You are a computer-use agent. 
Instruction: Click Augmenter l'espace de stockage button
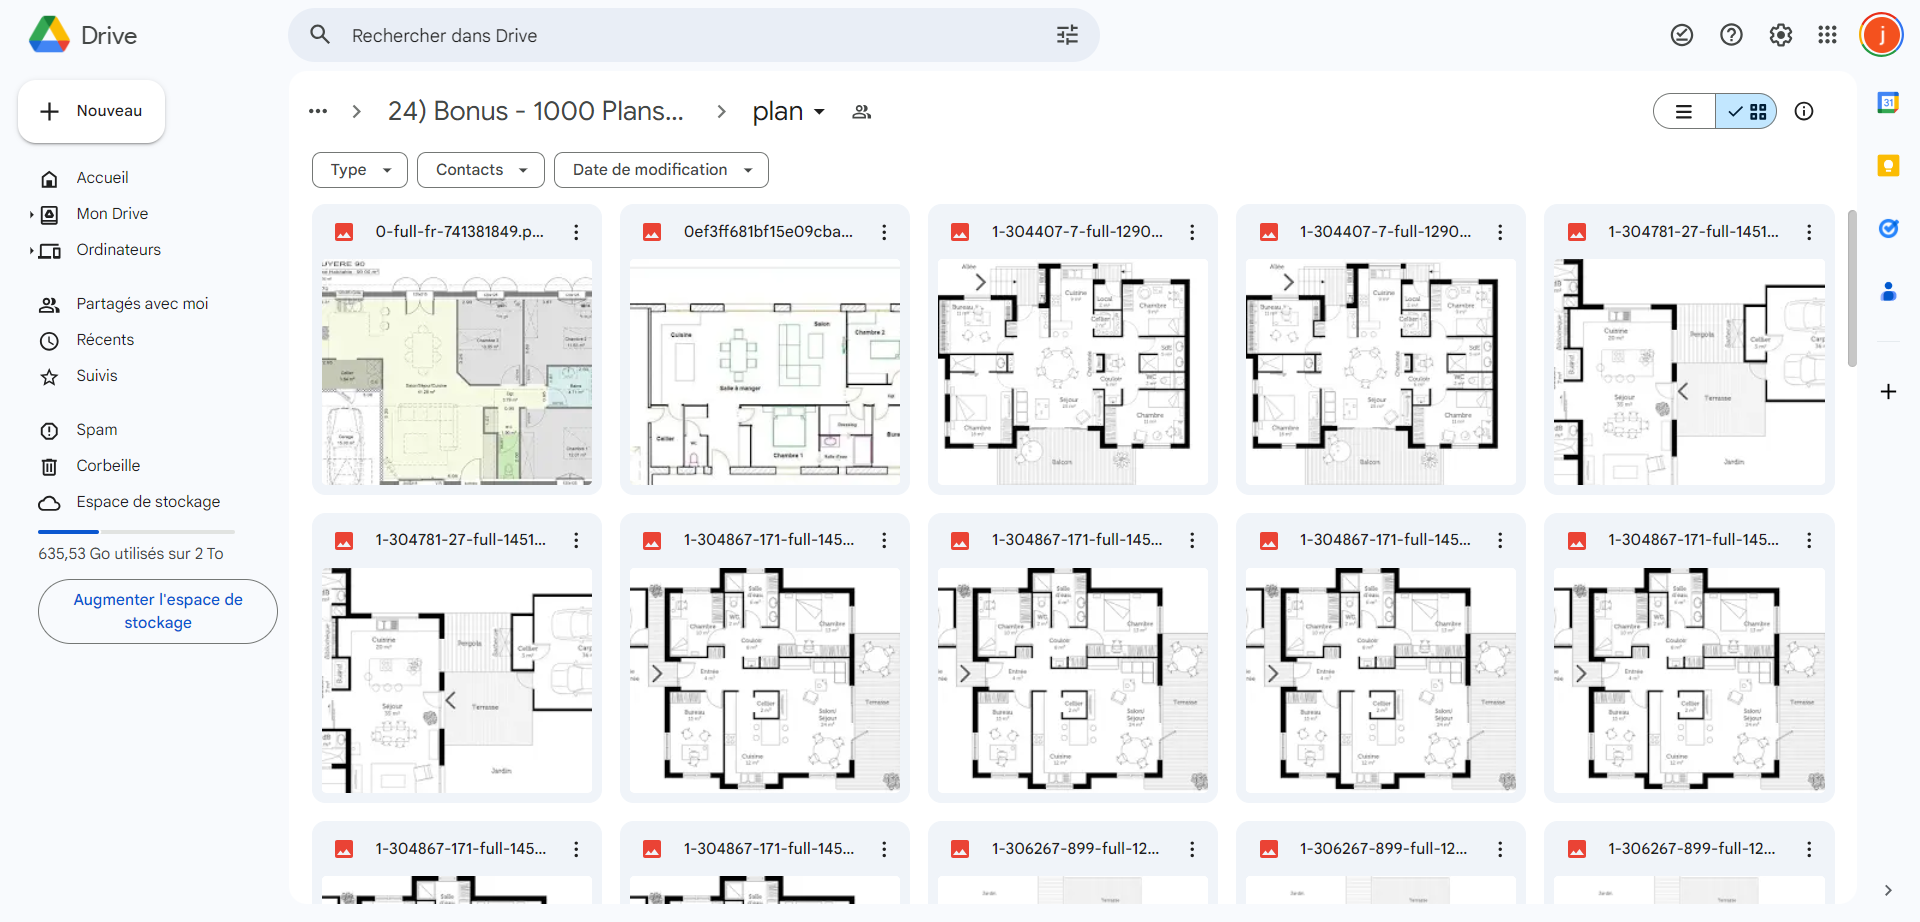[158, 611]
